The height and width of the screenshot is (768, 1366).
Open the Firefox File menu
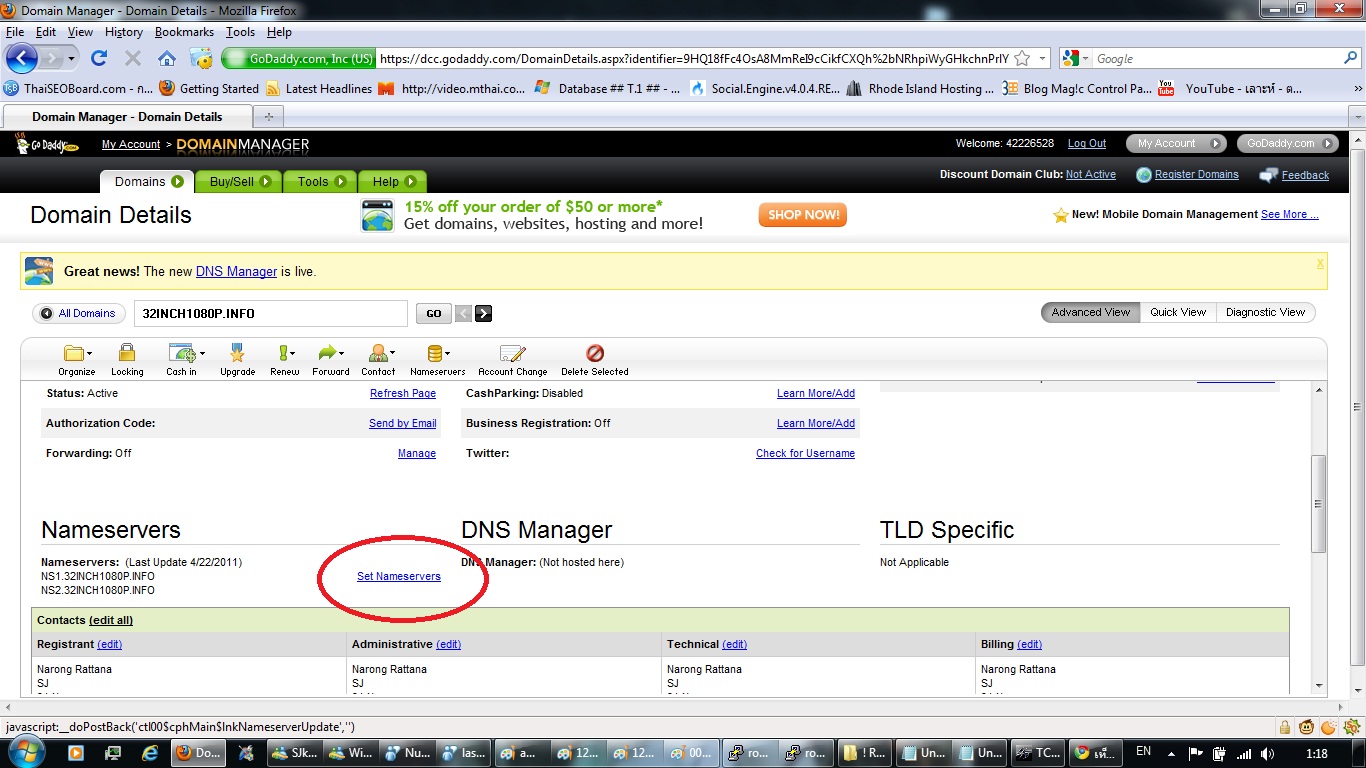(14, 32)
